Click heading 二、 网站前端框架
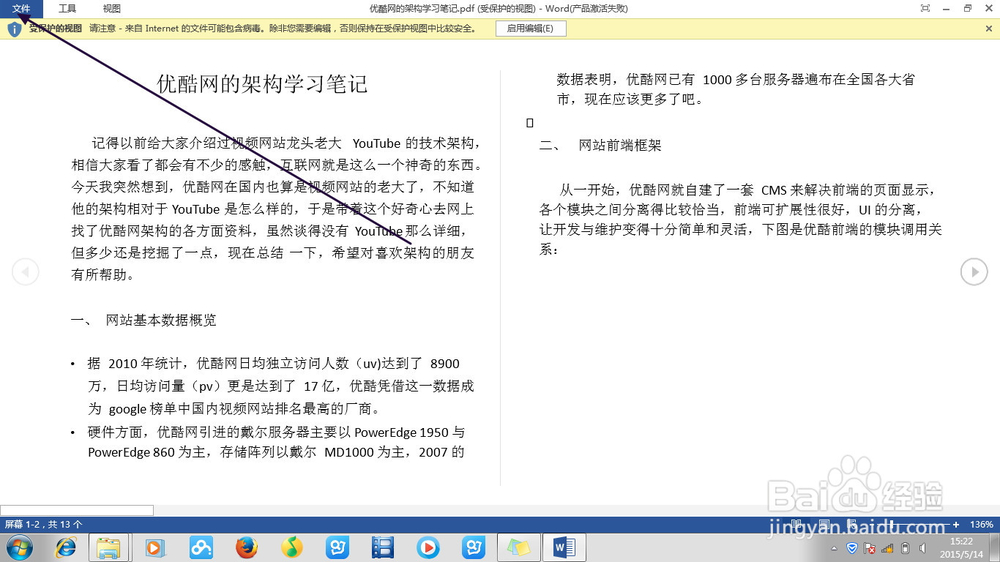This screenshot has height=562, width=1000. 600,145
